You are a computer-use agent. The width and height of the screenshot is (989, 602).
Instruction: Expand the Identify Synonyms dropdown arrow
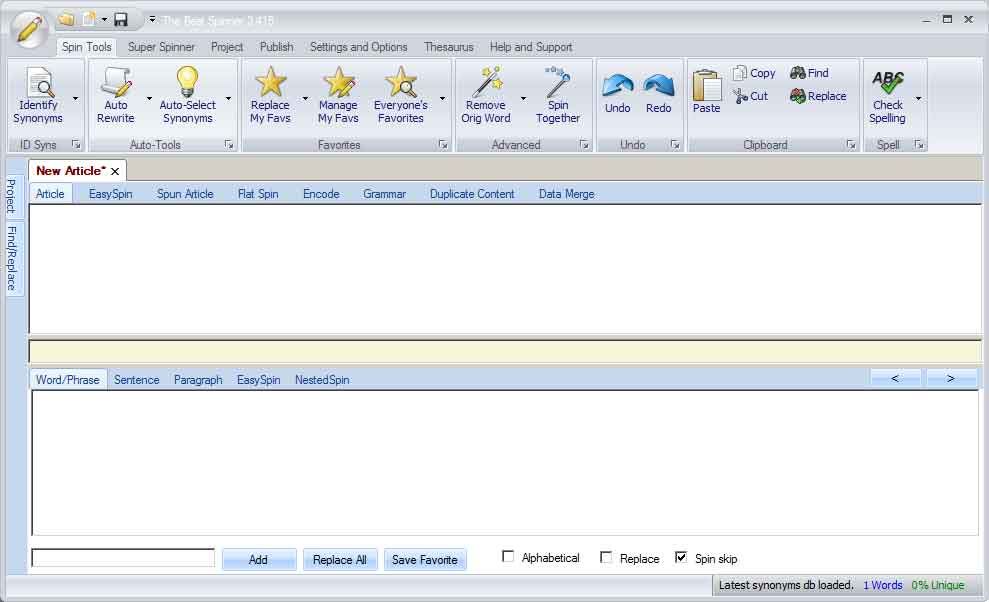76,98
